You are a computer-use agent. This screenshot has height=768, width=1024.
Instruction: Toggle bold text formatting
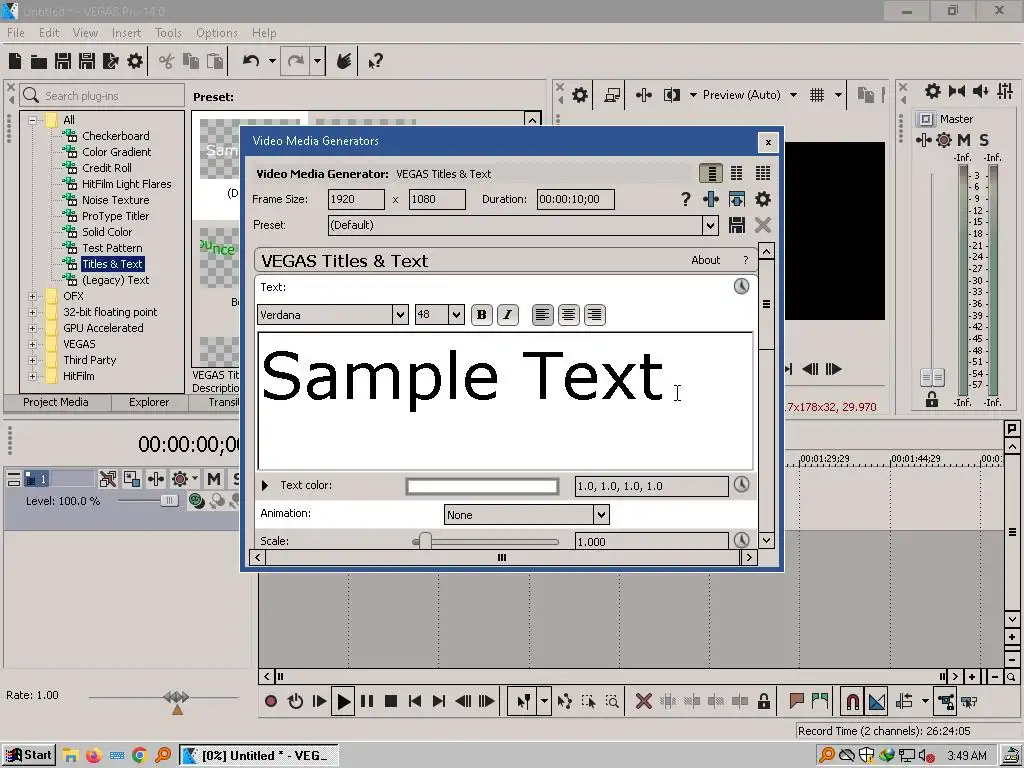(x=482, y=315)
